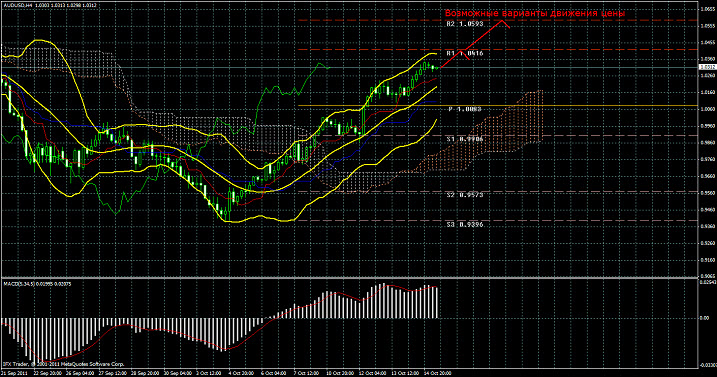Image resolution: width=717 pixels, height=377 pixels.
Task: Click the R1 1.0416 resistance label
Action: 465,54
